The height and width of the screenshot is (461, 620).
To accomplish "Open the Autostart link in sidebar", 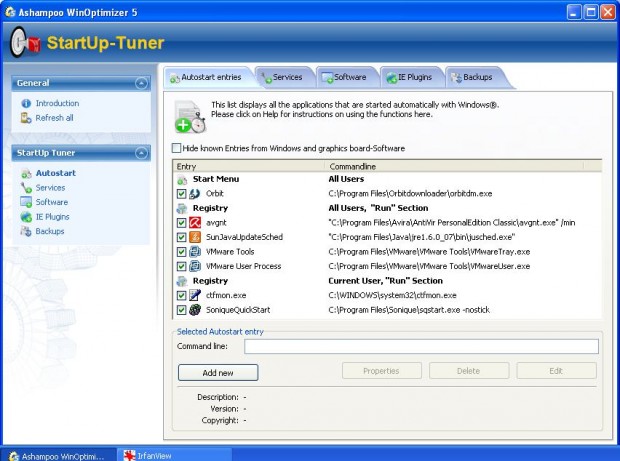I will [56, 173].
